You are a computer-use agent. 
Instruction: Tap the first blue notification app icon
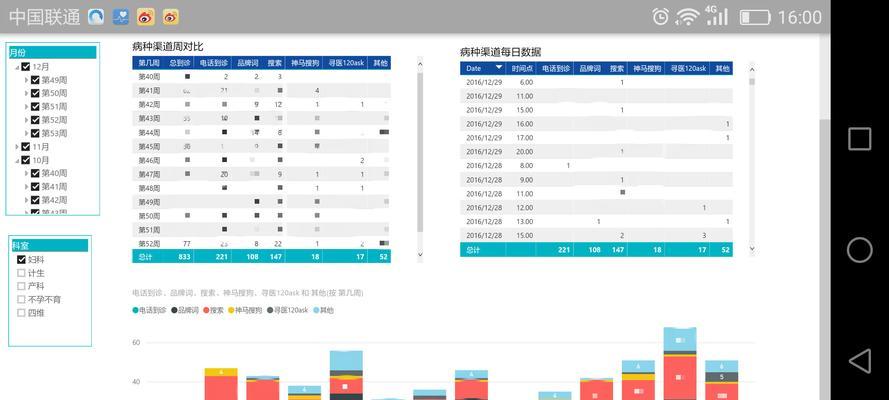[x=96, y=17]
